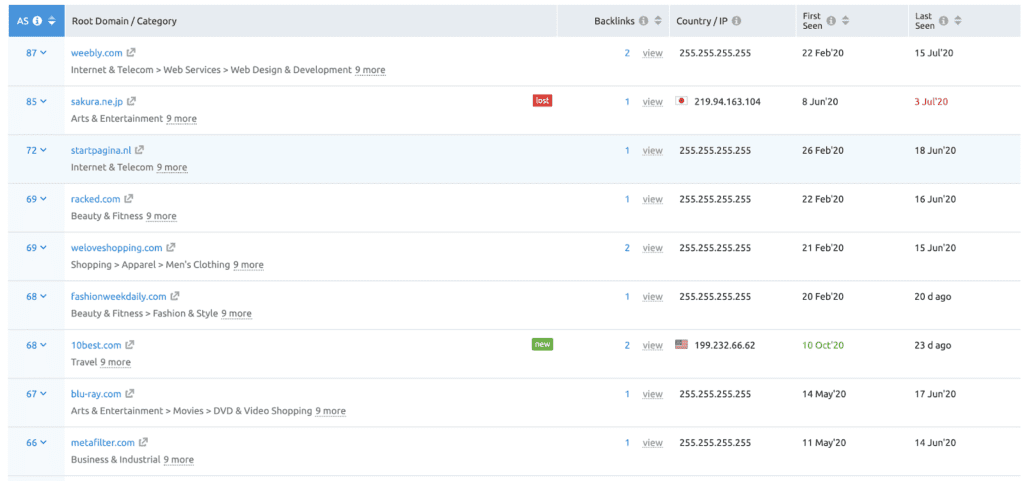Screen dimensions: 1024x481
Task: Show 9 more categories for metafilter.com
Action: [178, 459]
